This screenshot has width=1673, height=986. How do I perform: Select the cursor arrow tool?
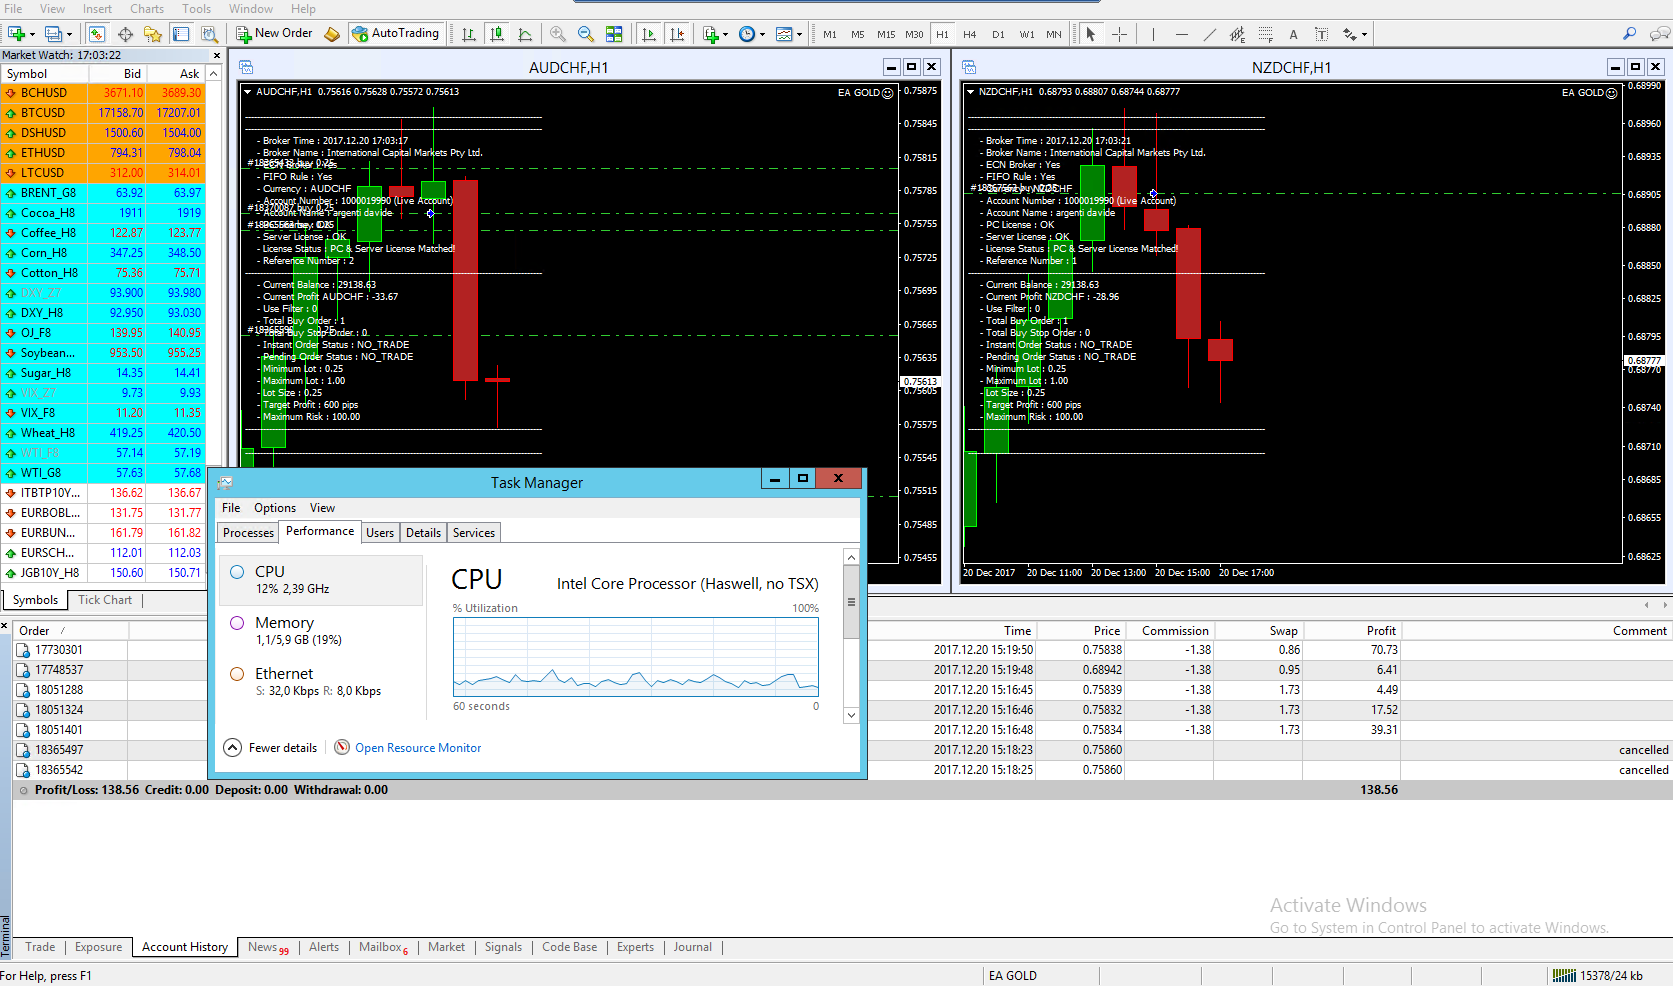coord(1091,34)
